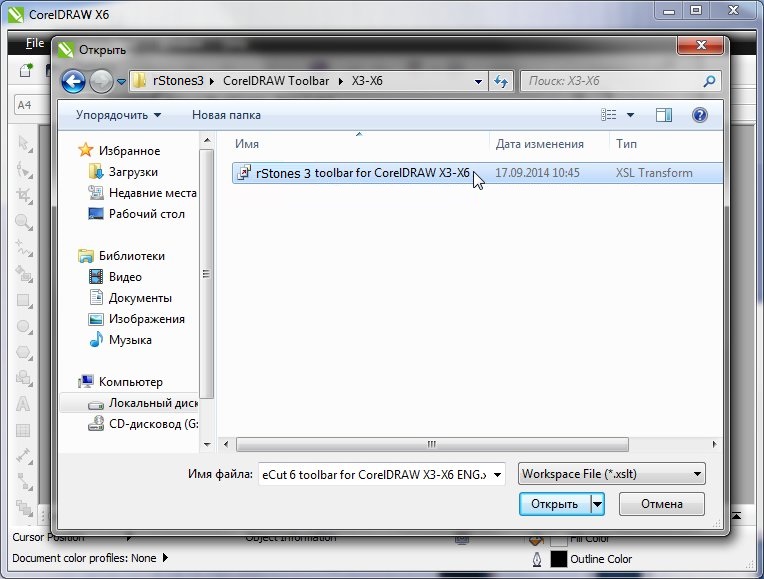Viewport: 764px width, 579px height.
Task: Open recent locations dropdown beside Forward arrow
Action: point(121,82)
